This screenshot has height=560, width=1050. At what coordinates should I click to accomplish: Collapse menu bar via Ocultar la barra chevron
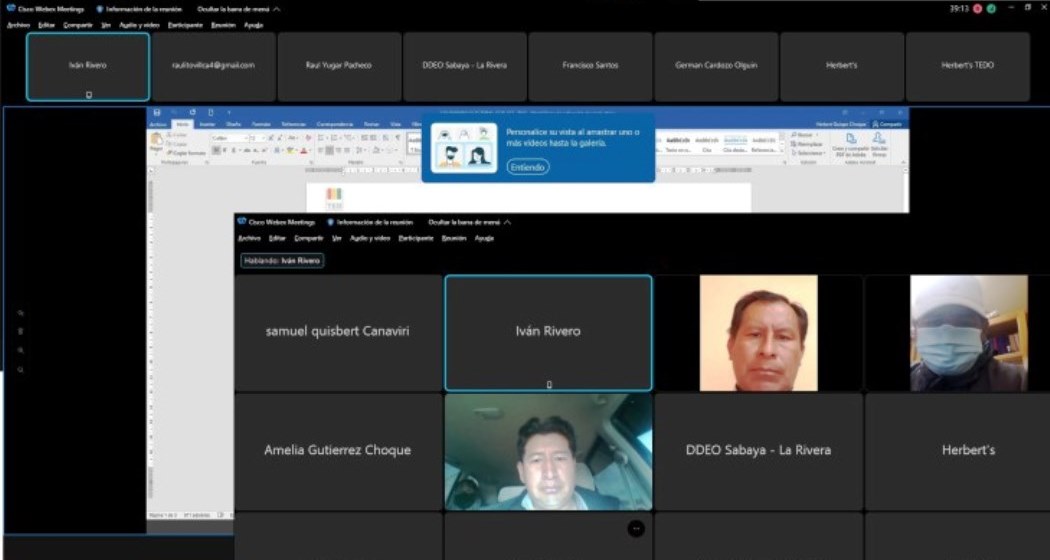point(277,8)
